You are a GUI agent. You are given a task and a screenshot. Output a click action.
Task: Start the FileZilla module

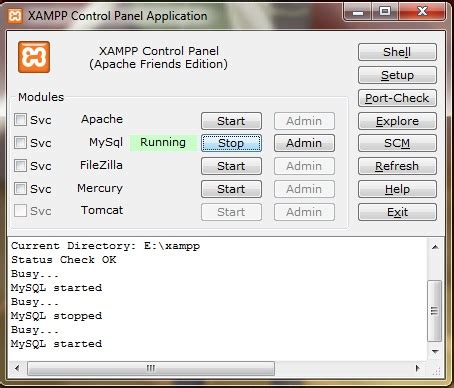point(231,166)
